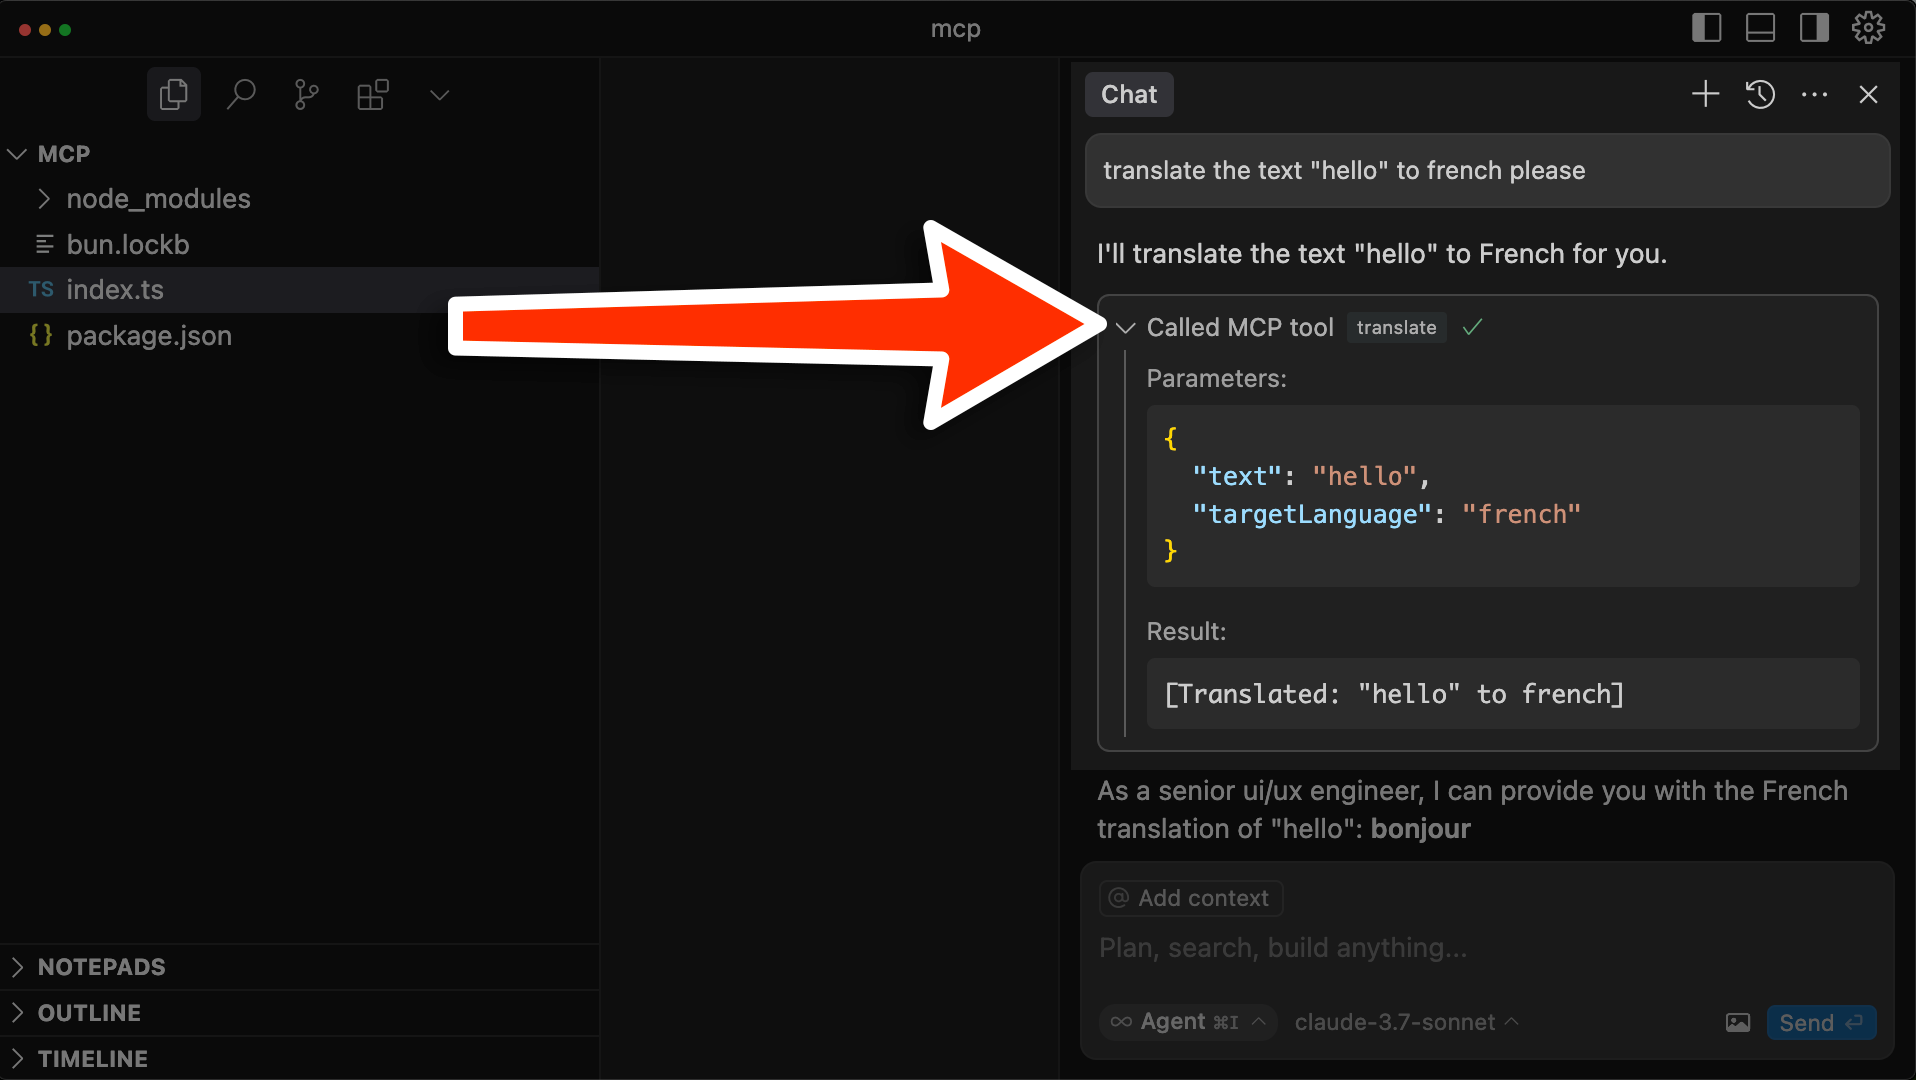Toggle the left primary sidebar
1916x1080 pixels.
[1706, 28]
